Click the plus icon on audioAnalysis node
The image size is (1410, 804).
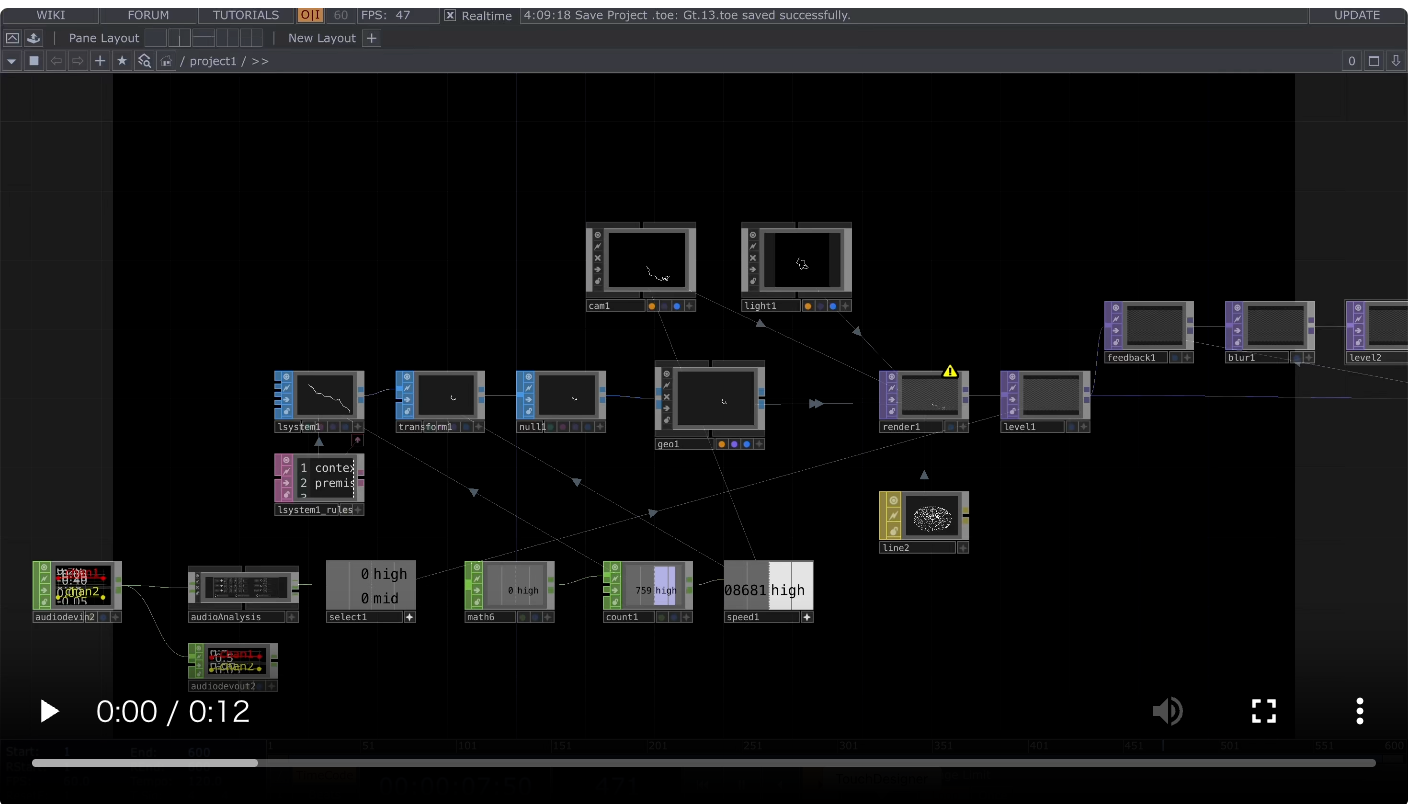point(292,617)
